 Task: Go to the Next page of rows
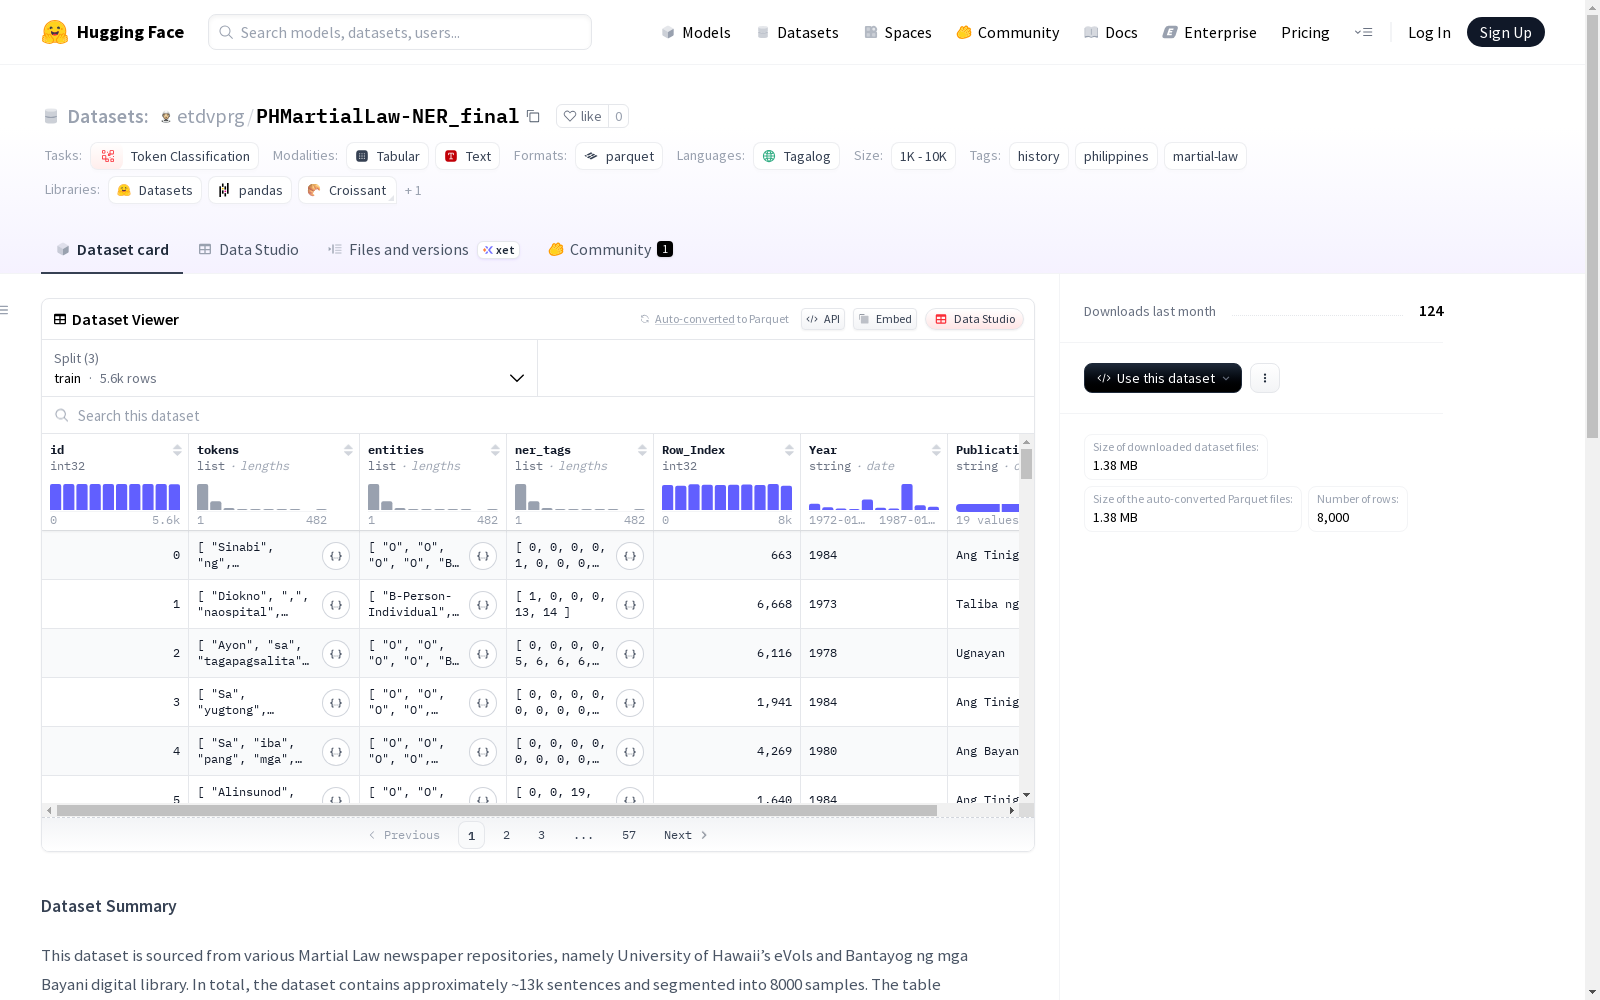[686, 835]
